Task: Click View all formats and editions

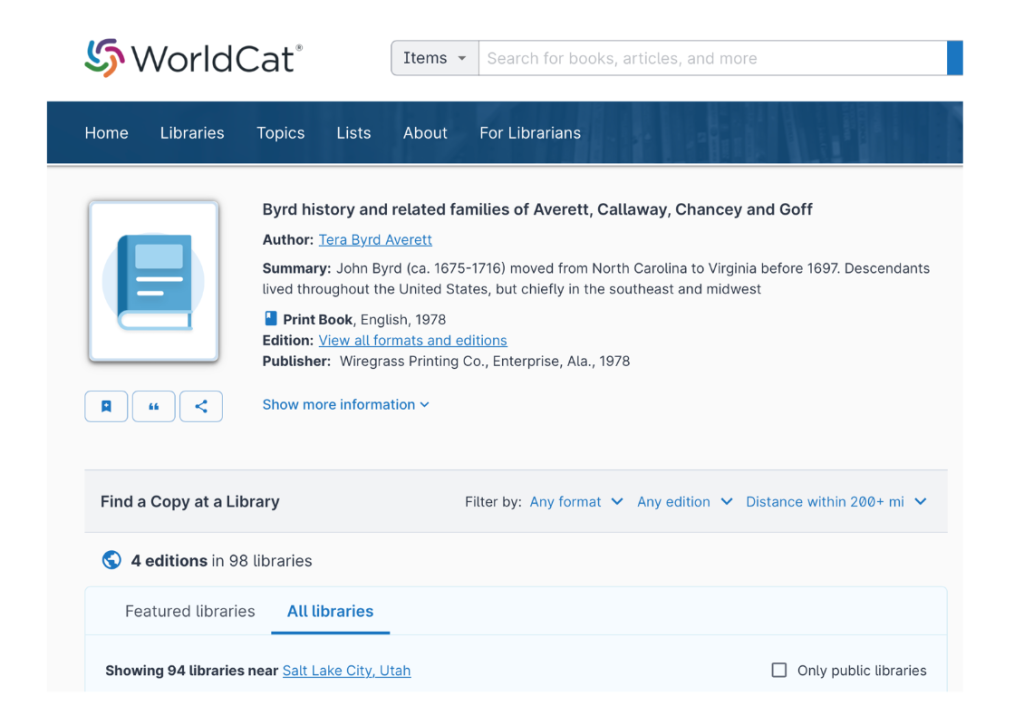Action: (x=412, y=340)
